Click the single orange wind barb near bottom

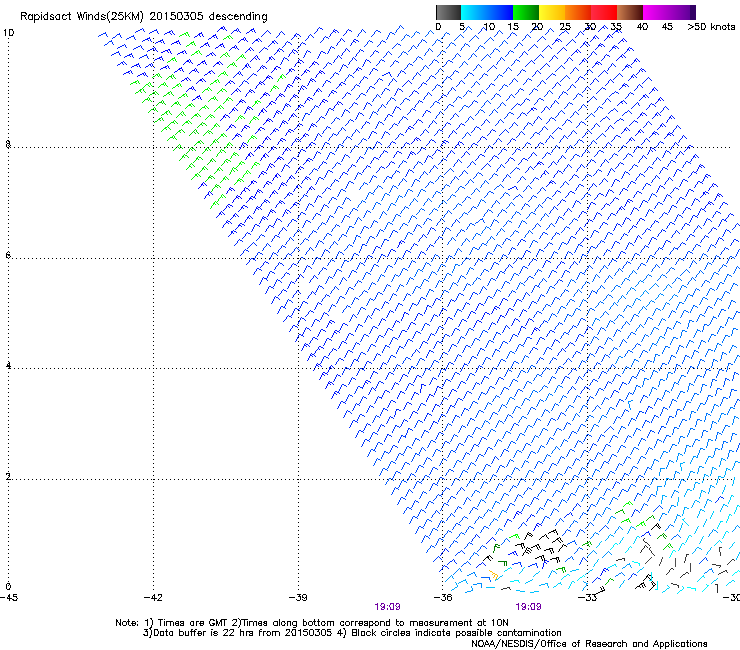click(494, 574)
